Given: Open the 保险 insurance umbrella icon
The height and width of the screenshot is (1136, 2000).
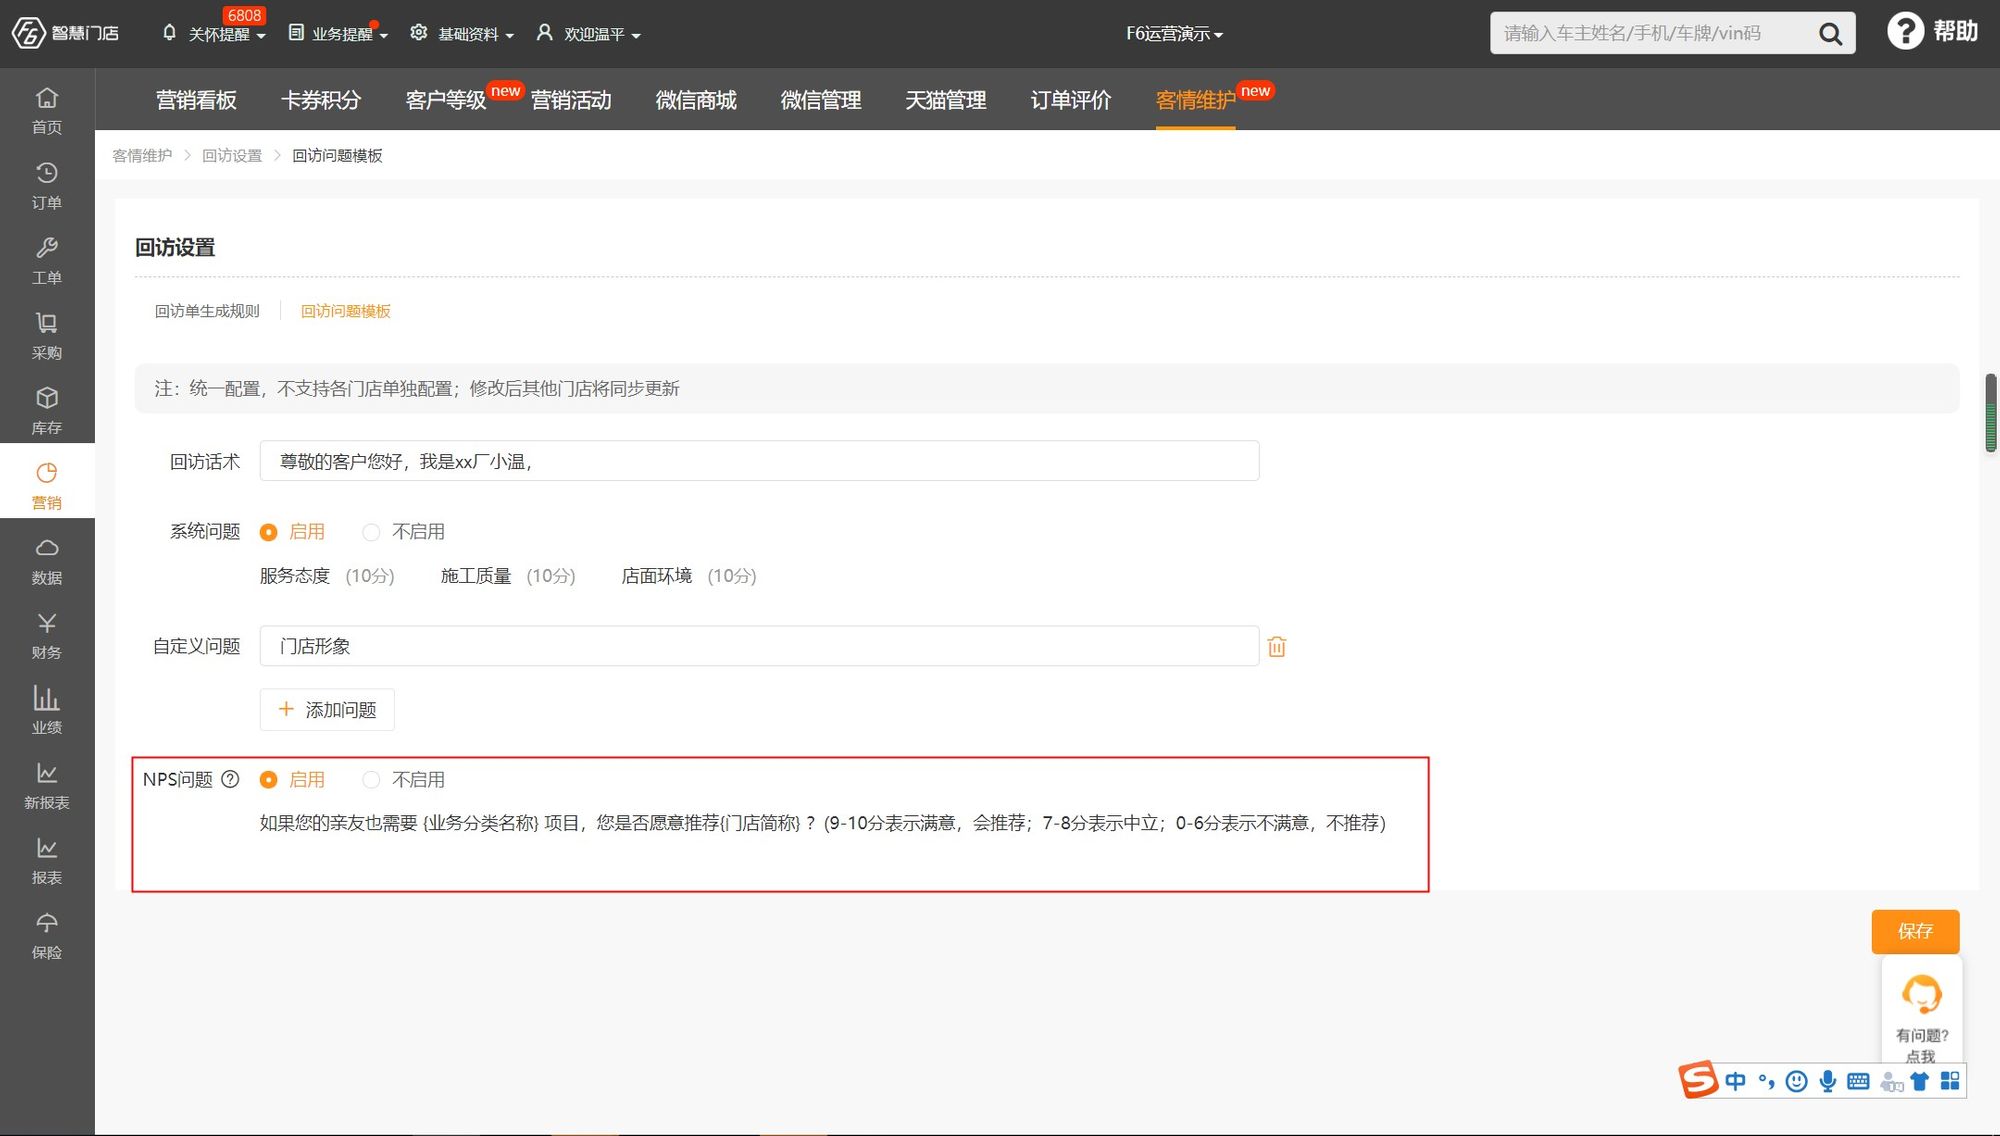Looking at the screenshot, I should click(47, 935).
